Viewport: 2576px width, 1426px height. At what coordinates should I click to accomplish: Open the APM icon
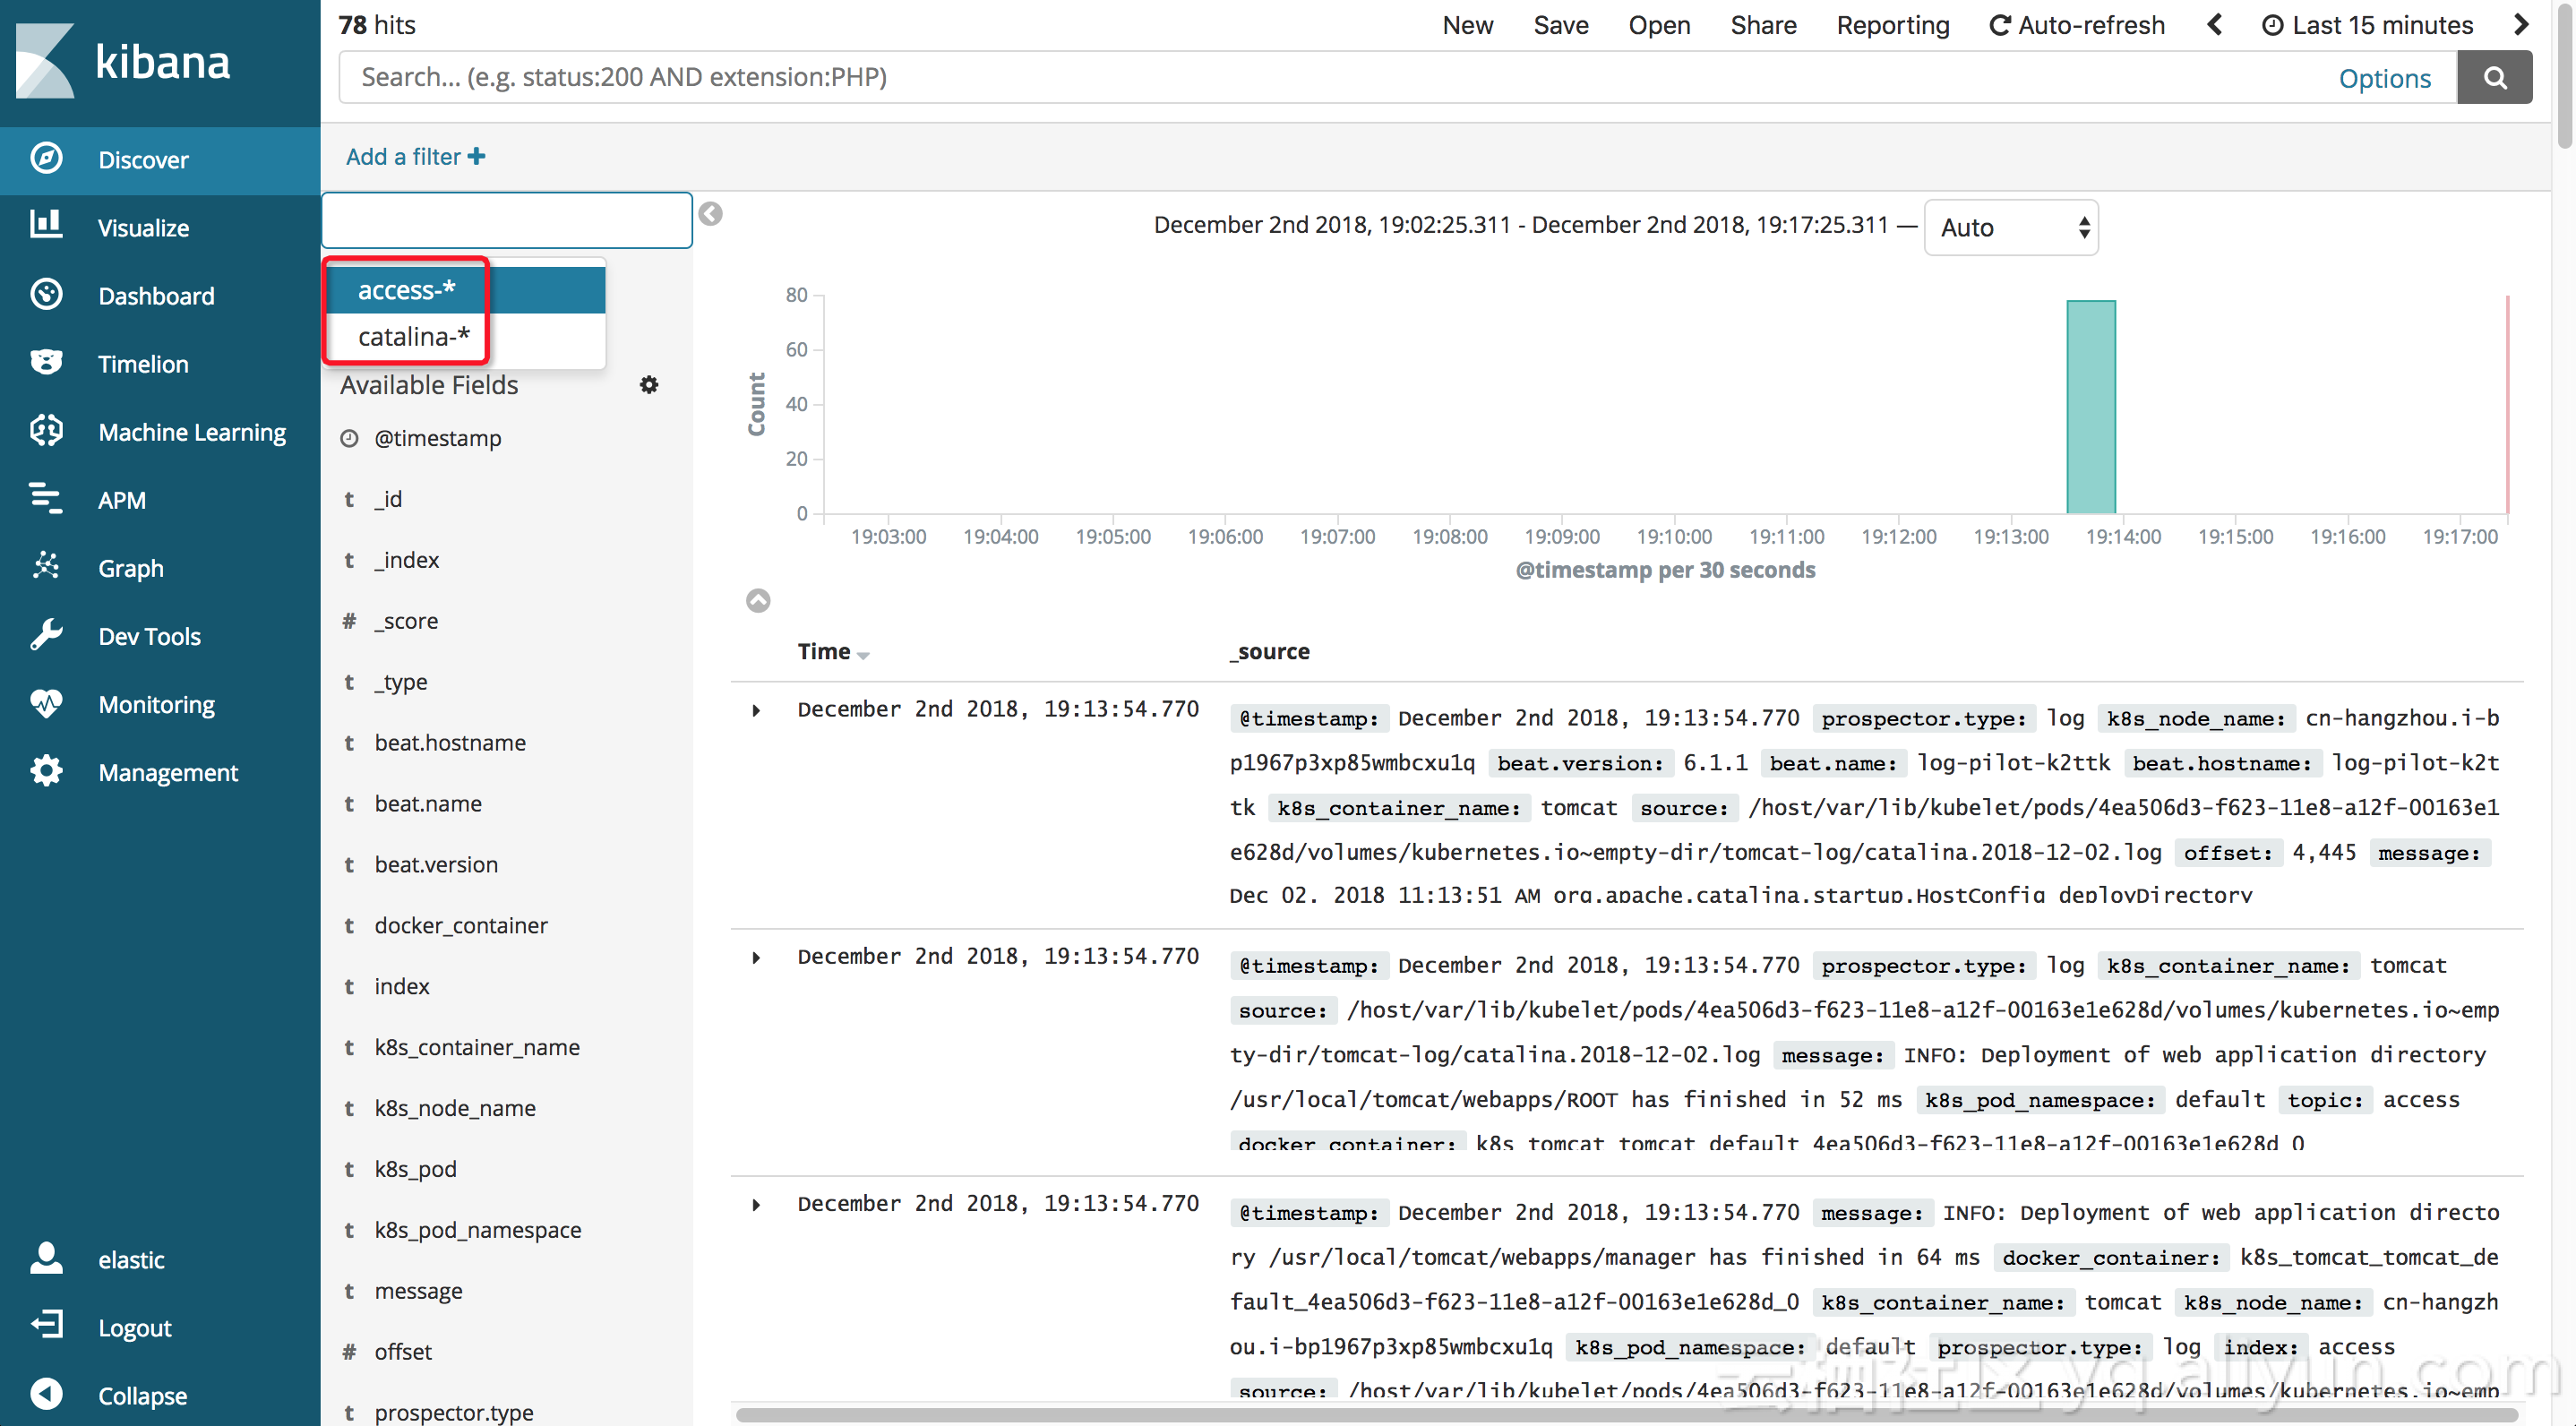pos(46,498)
